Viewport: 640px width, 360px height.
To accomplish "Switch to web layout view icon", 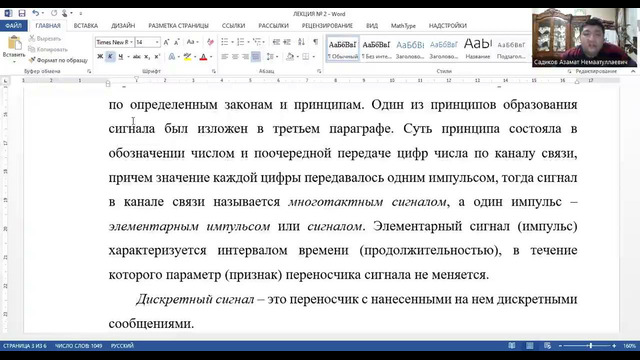I will (x=547, y=346).
